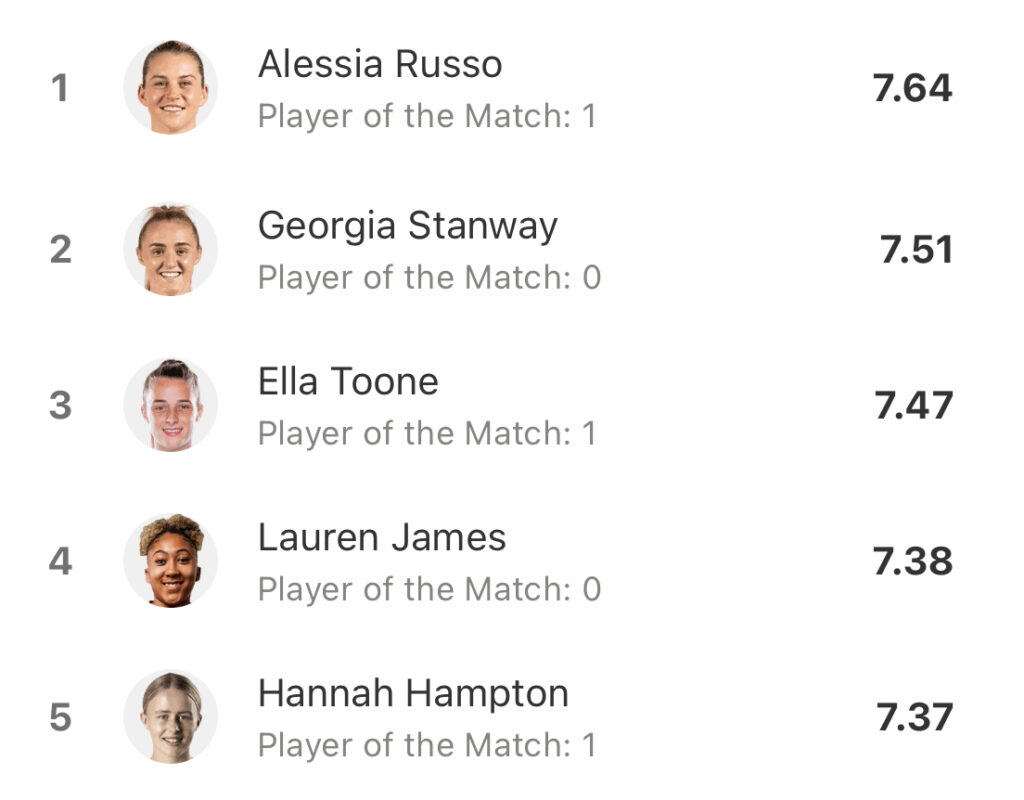Click rank number 1
Image resolution: width=1024 pixels, height=800 pixels.
tap(60, 88)
